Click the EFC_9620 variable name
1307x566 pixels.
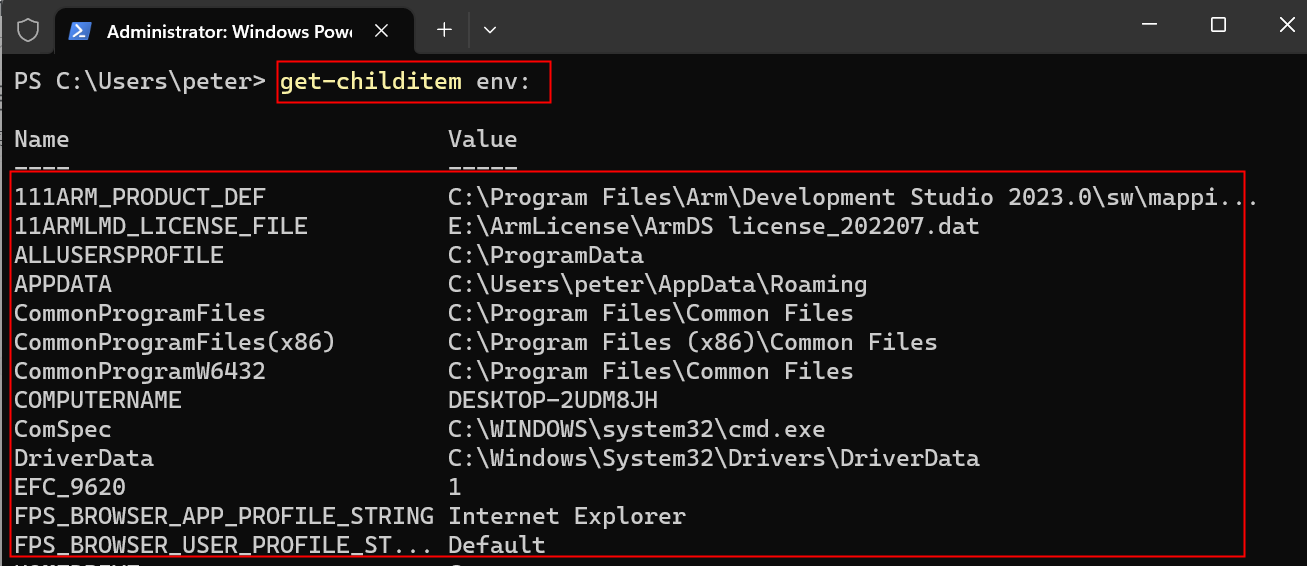pos(70,488)
